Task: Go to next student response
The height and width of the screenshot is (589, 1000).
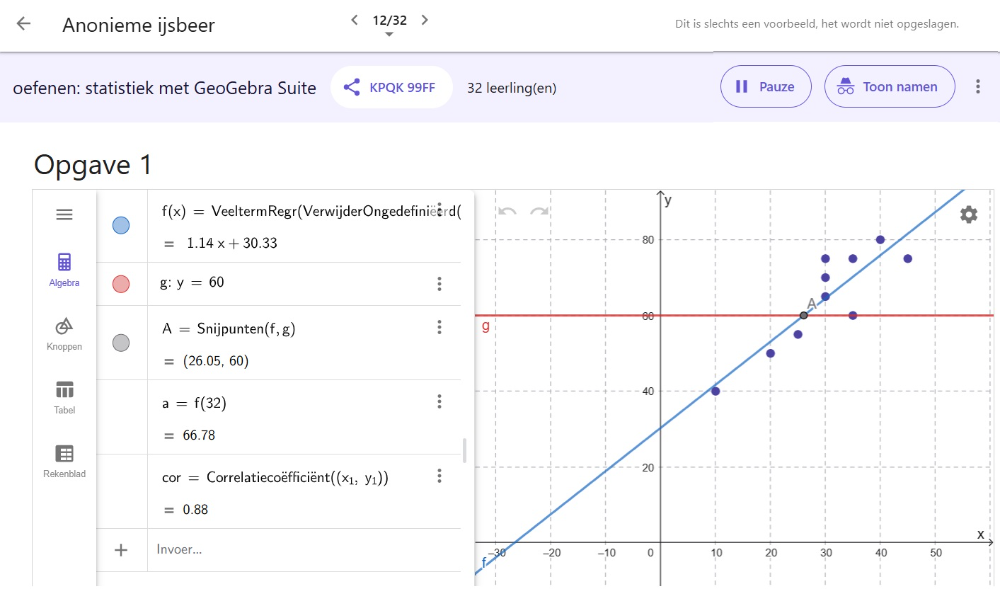Action: coord(425,20)
